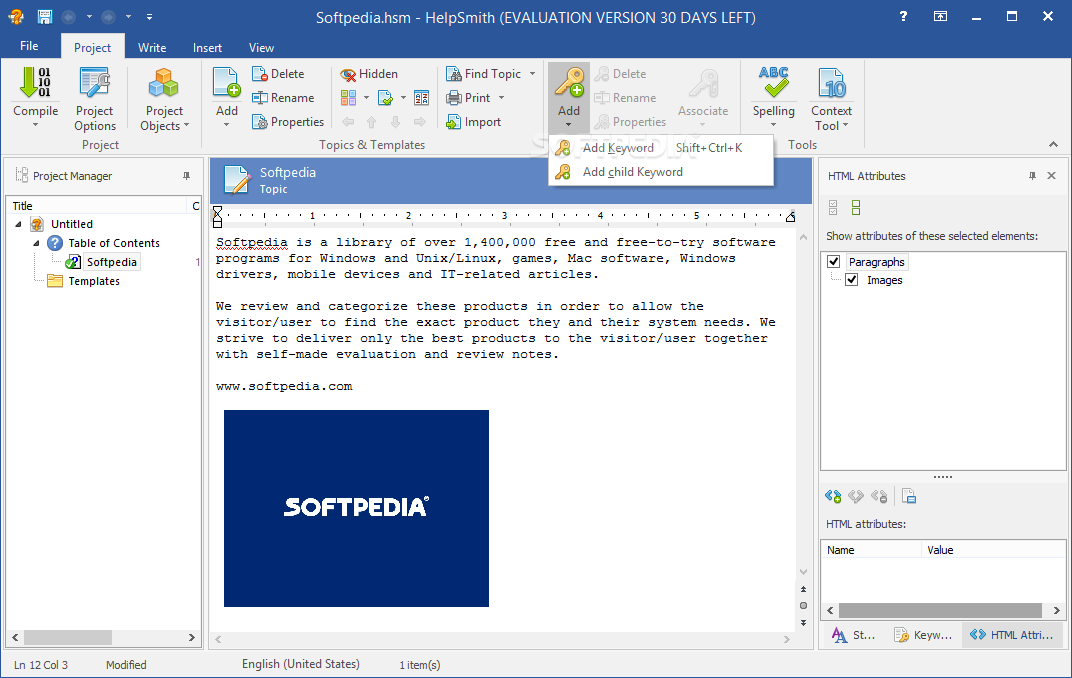Select the Table of Contents item
1072x678 pixels.
[113, 243]
